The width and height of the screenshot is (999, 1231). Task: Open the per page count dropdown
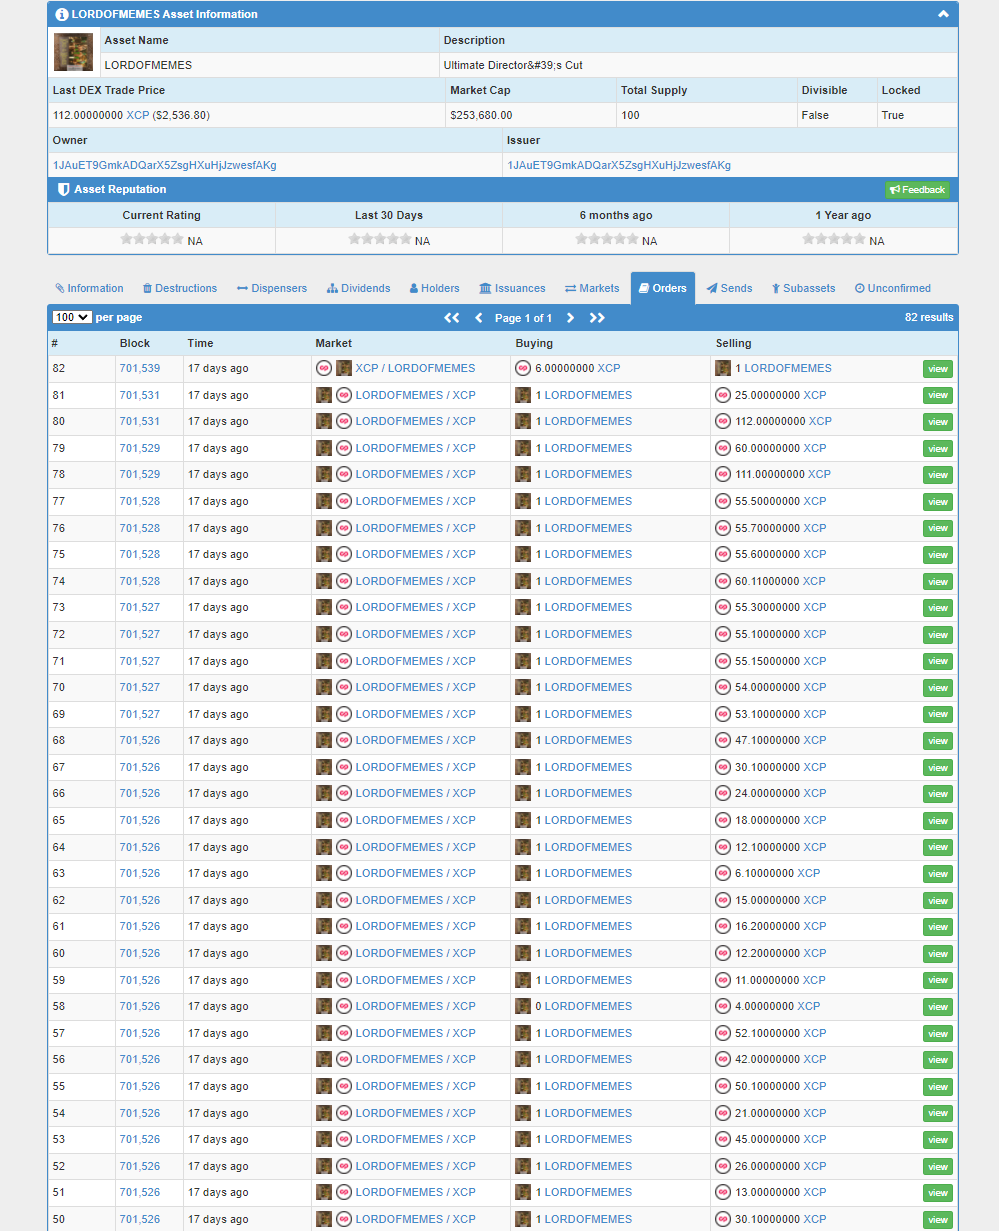(x=72, y=317)
